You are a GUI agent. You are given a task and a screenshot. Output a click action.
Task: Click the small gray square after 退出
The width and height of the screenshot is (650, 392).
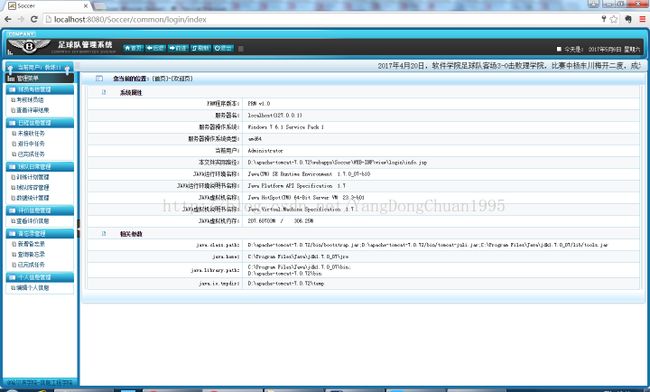[x=240, y=48]
